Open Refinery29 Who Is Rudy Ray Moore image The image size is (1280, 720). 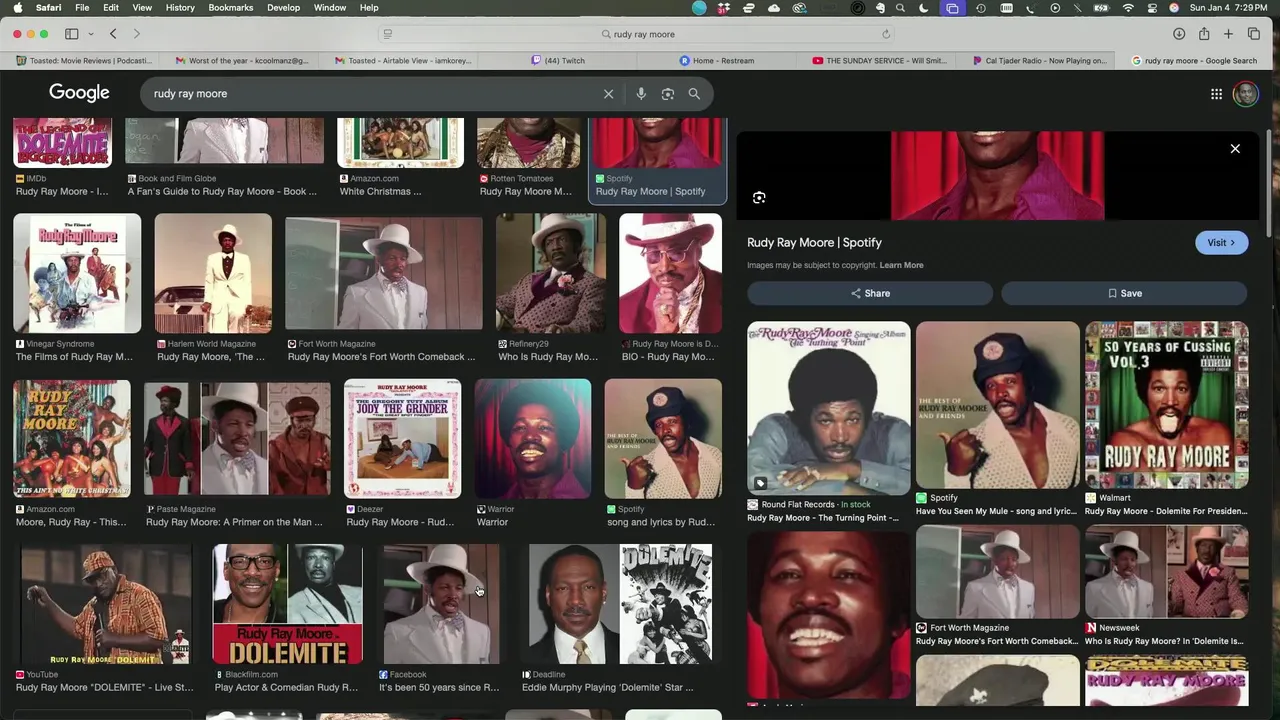pos(551,273)
